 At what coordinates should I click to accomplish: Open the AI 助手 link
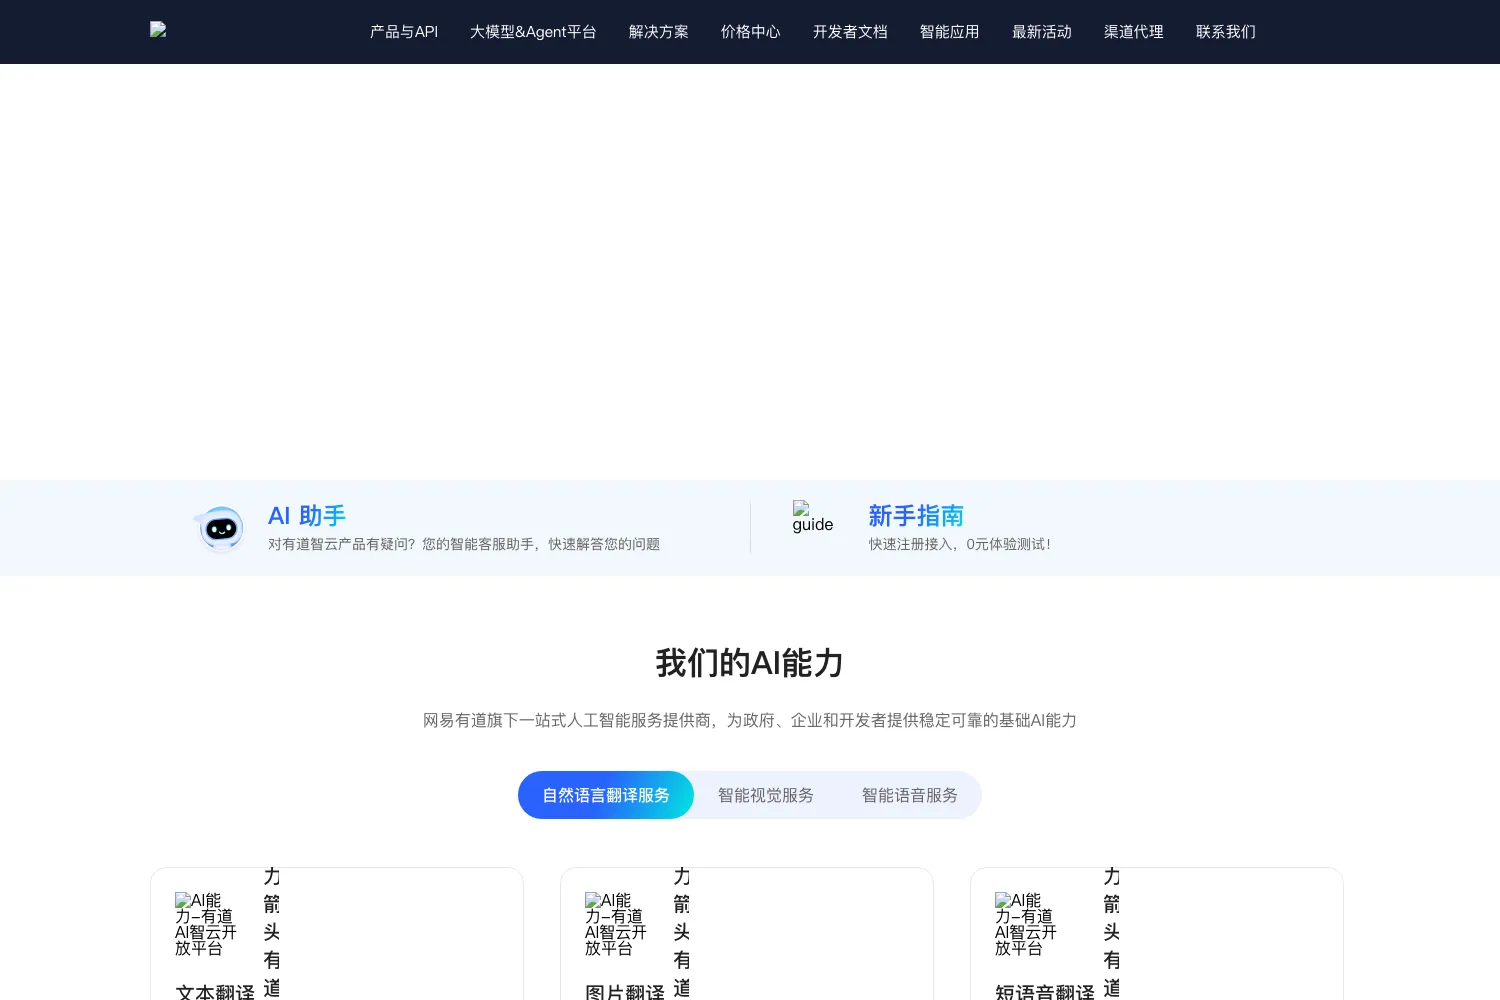(307, 516)
